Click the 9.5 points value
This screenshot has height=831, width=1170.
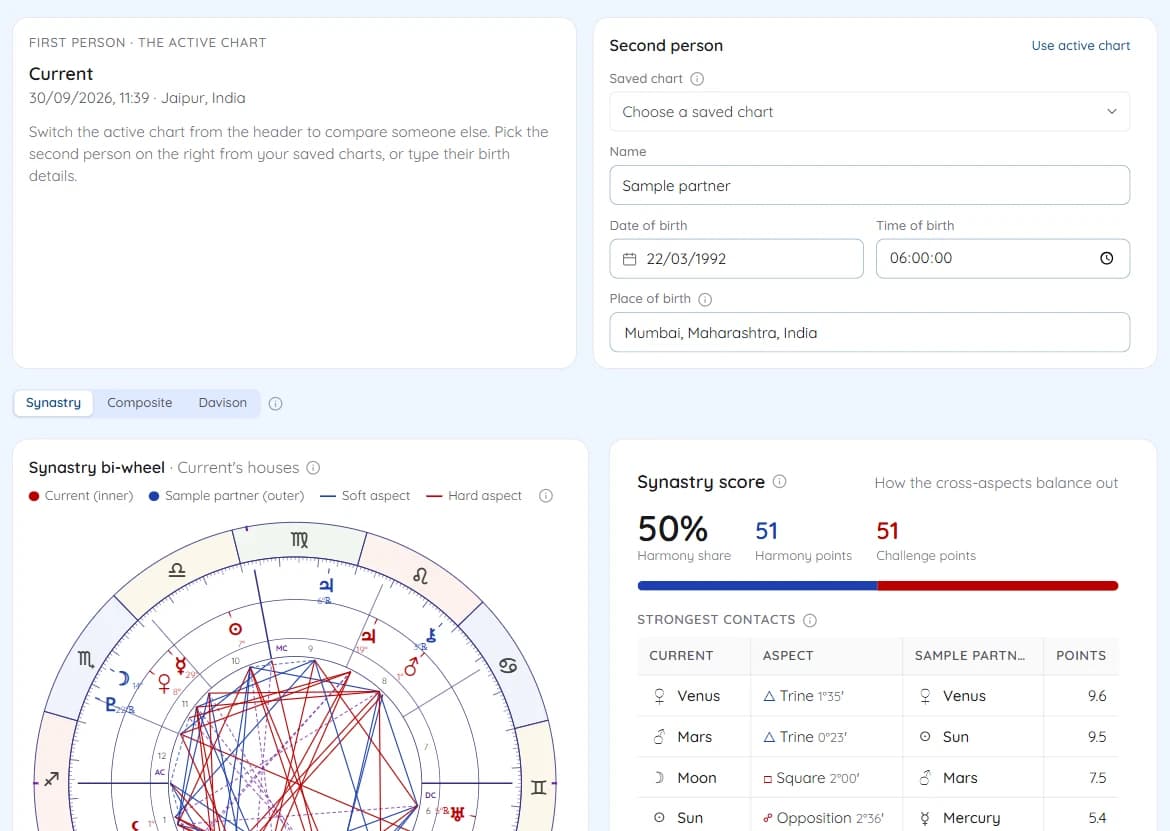1097,737
